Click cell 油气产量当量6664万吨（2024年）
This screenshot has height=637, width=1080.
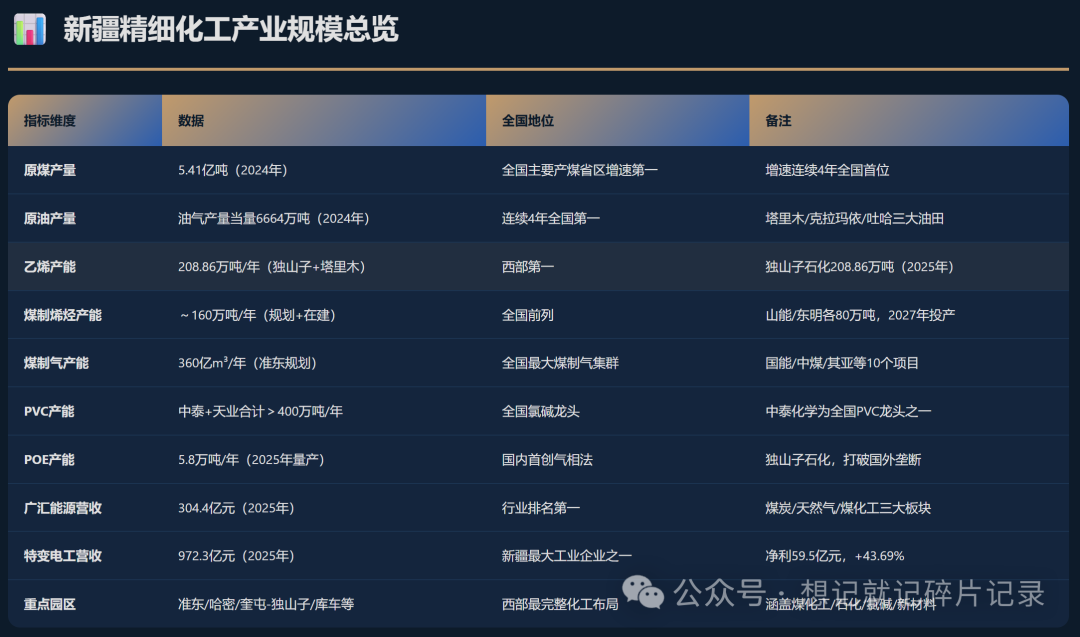[x=273, y=218]
